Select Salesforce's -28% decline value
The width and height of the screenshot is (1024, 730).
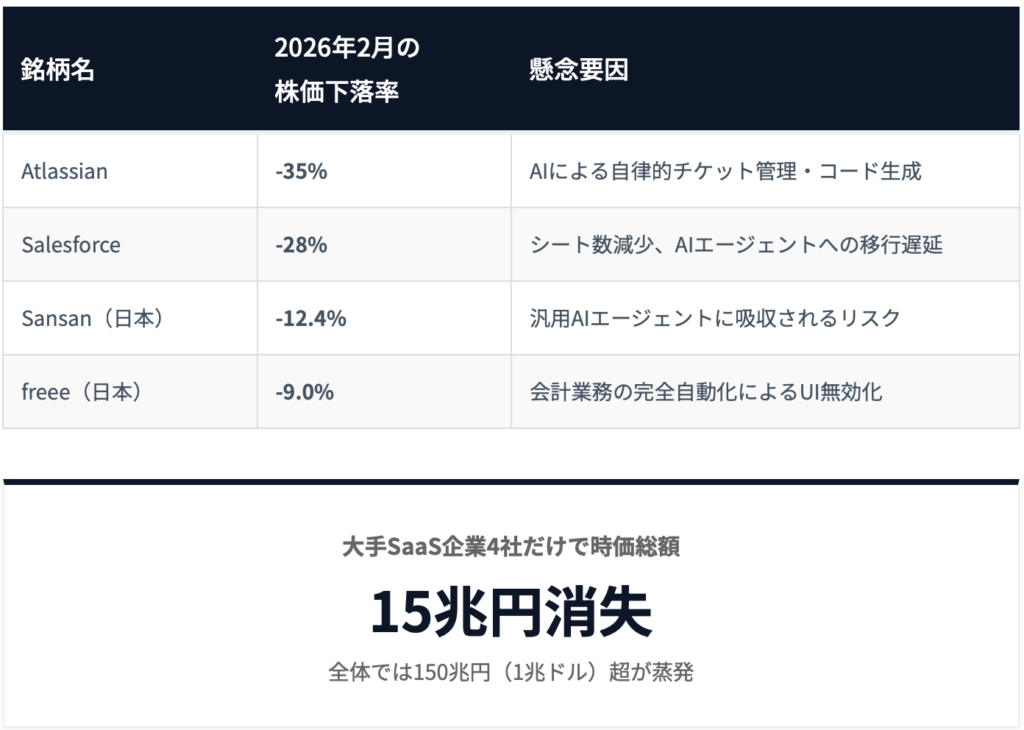tap(301, 245)
